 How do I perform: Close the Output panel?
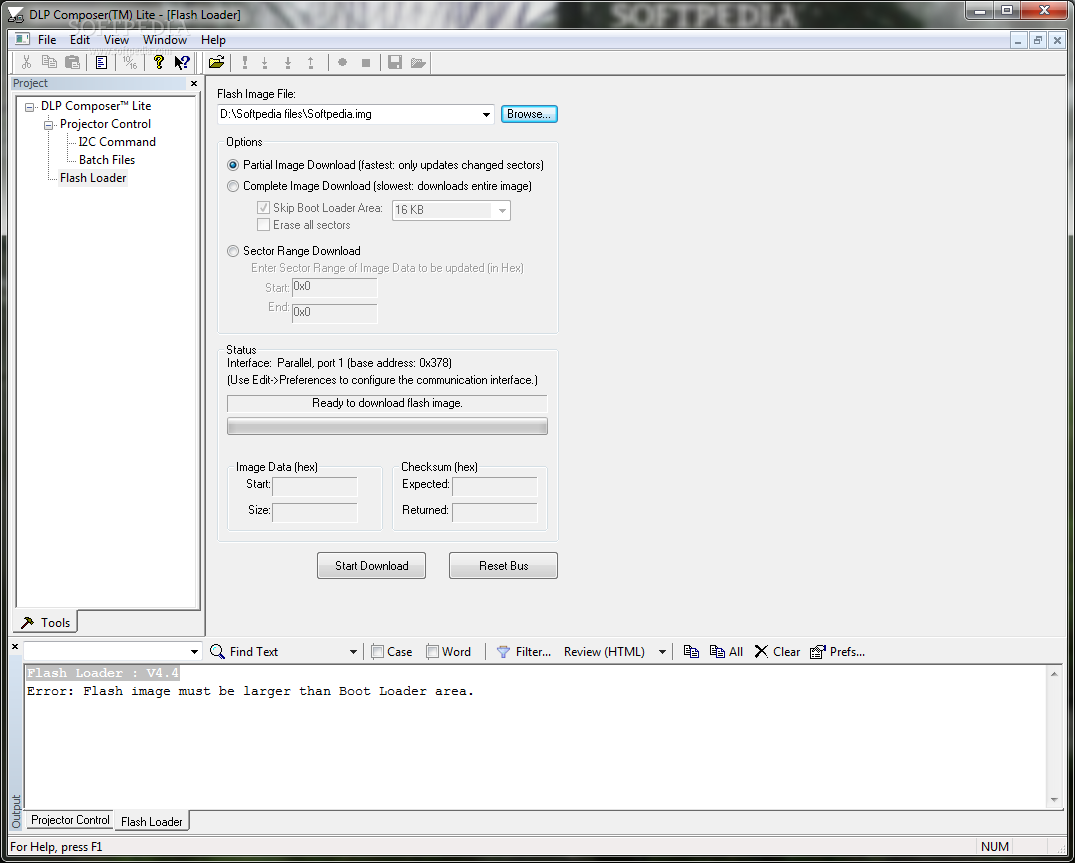[14, 646]
